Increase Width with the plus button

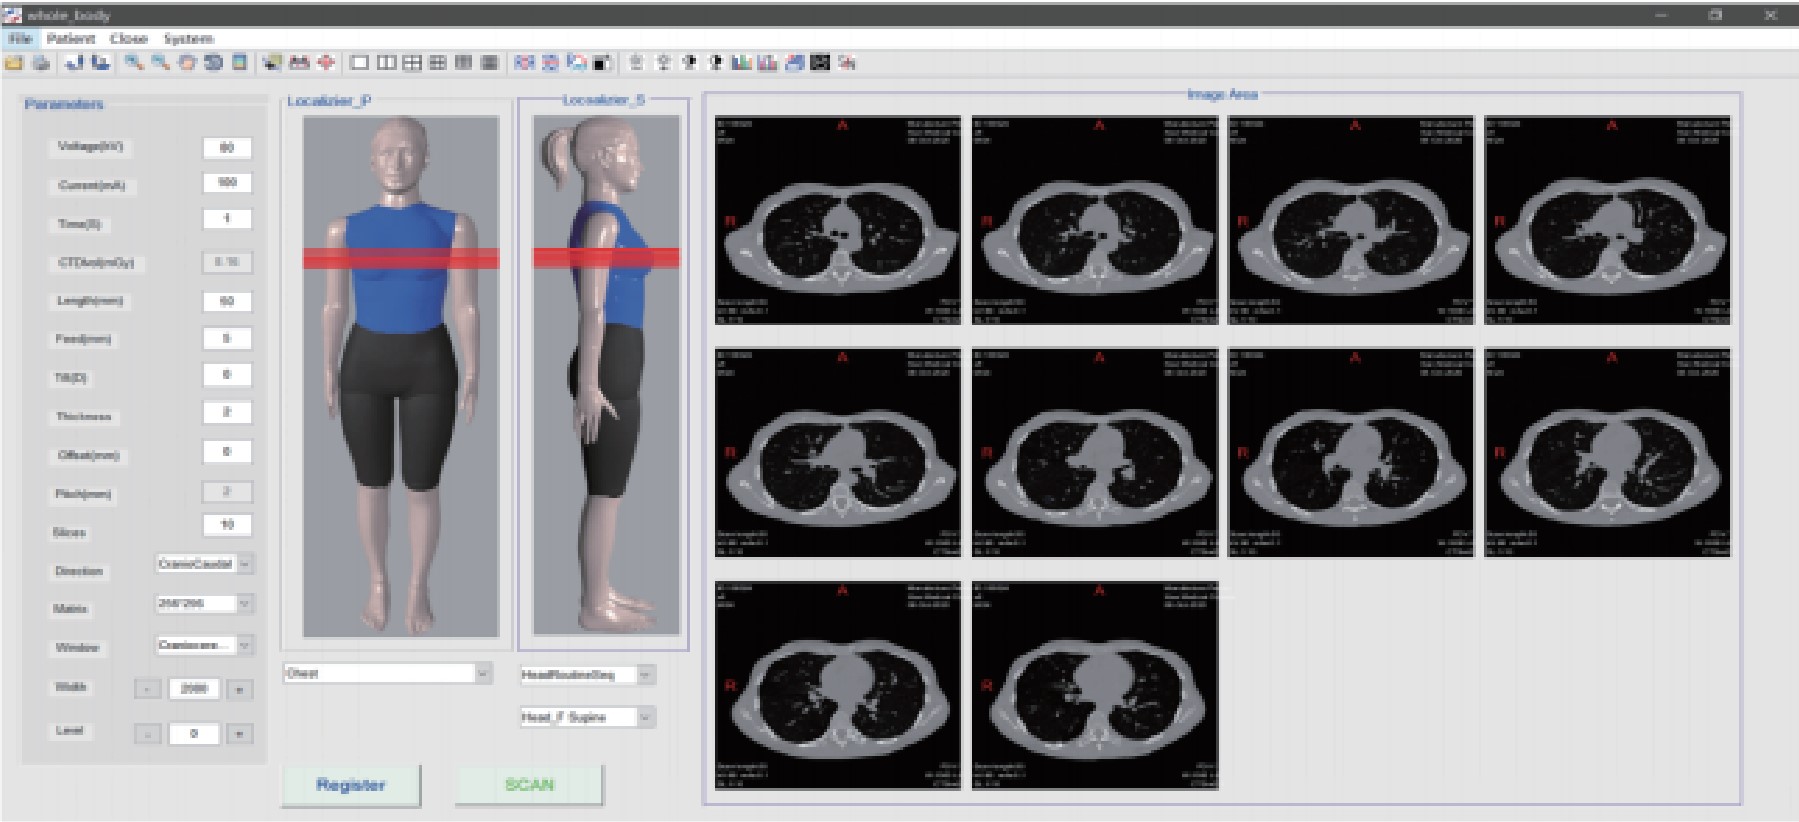(239, 689)
